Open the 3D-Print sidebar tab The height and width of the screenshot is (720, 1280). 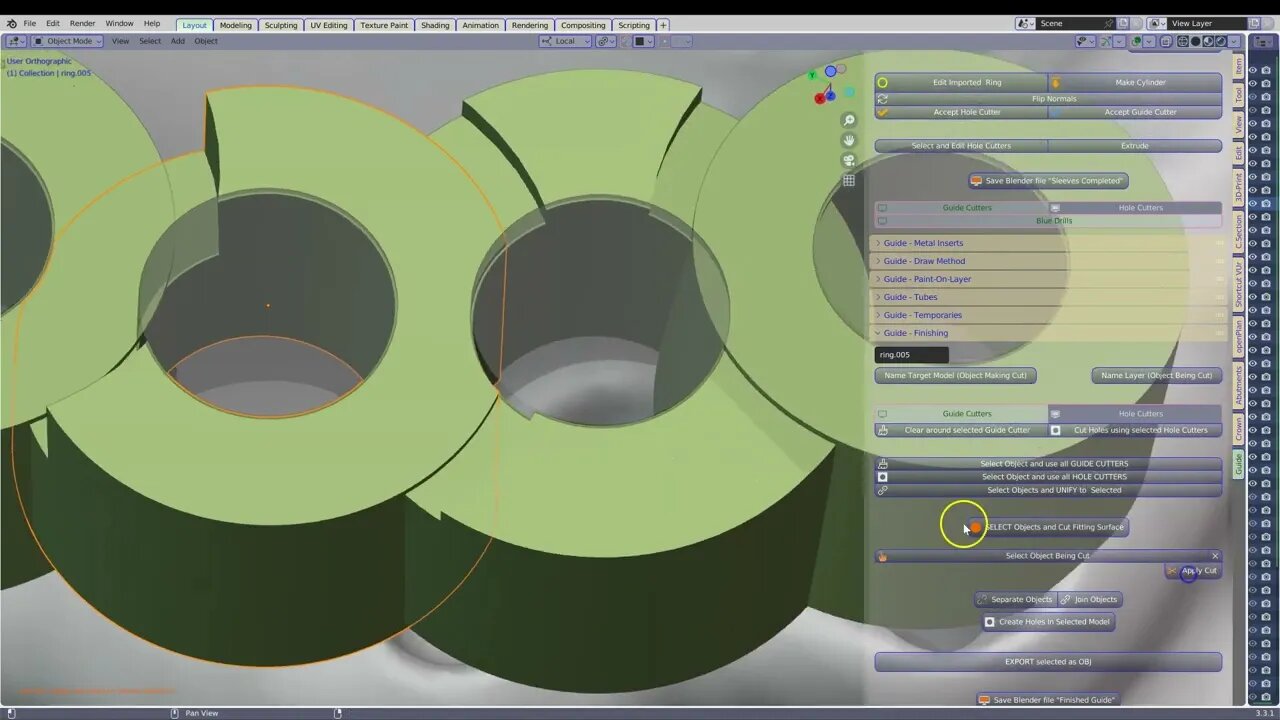1238,188
